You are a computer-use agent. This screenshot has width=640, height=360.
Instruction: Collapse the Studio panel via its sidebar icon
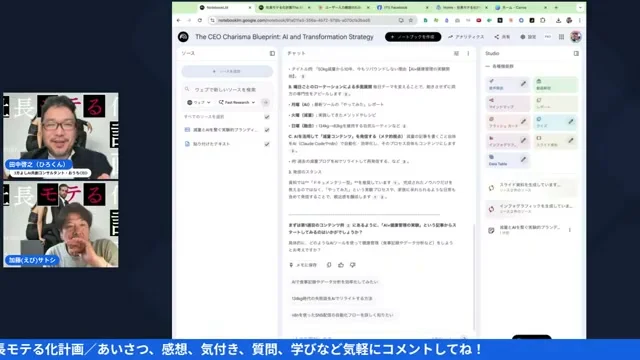point(576,53)
